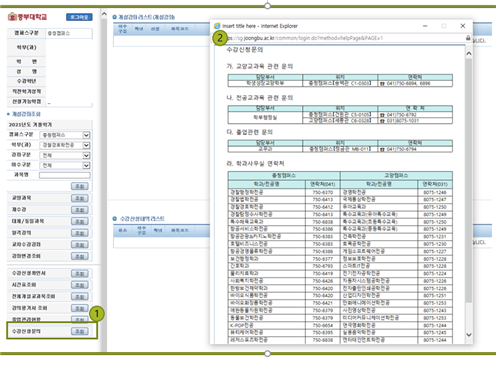This screenshot has width=498, height=366.
Task: Click phone number 8075-1231 in the table
Action: pos(435,237)
